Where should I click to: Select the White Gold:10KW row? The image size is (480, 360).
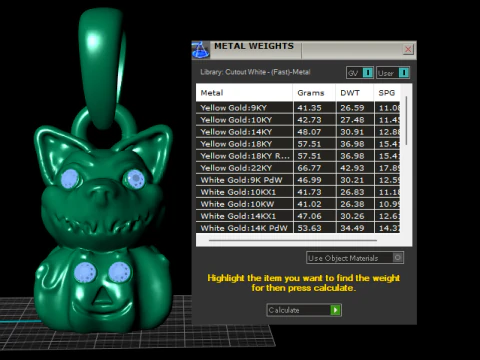click(298, 204)
